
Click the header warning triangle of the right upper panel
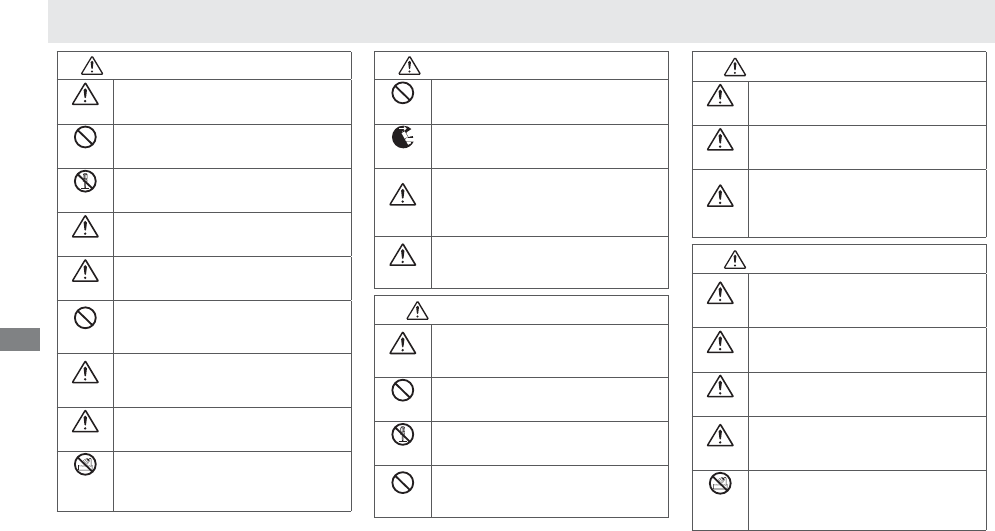point(736,67)
